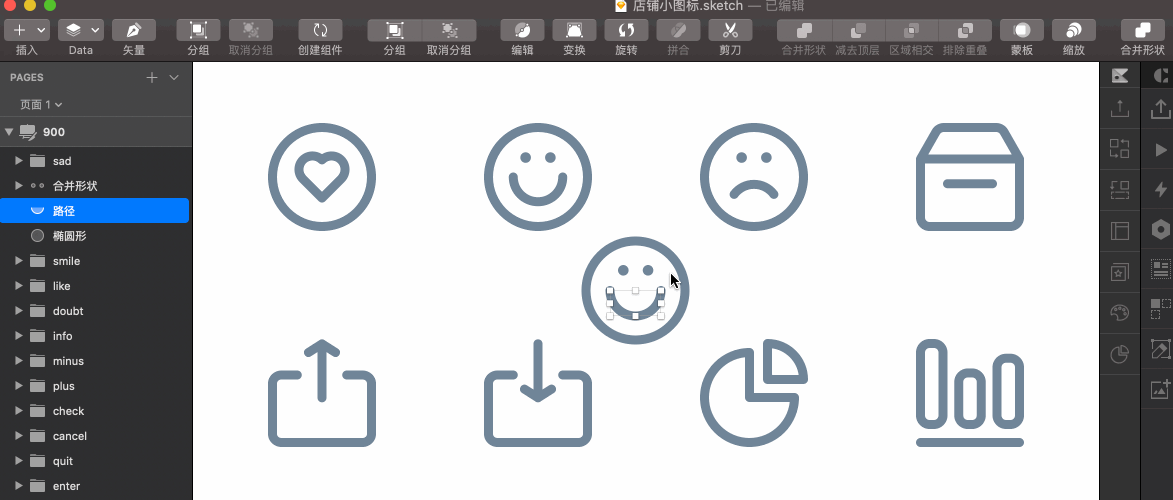Click the Craft data text-block icon

click(x=1161, y=269)
